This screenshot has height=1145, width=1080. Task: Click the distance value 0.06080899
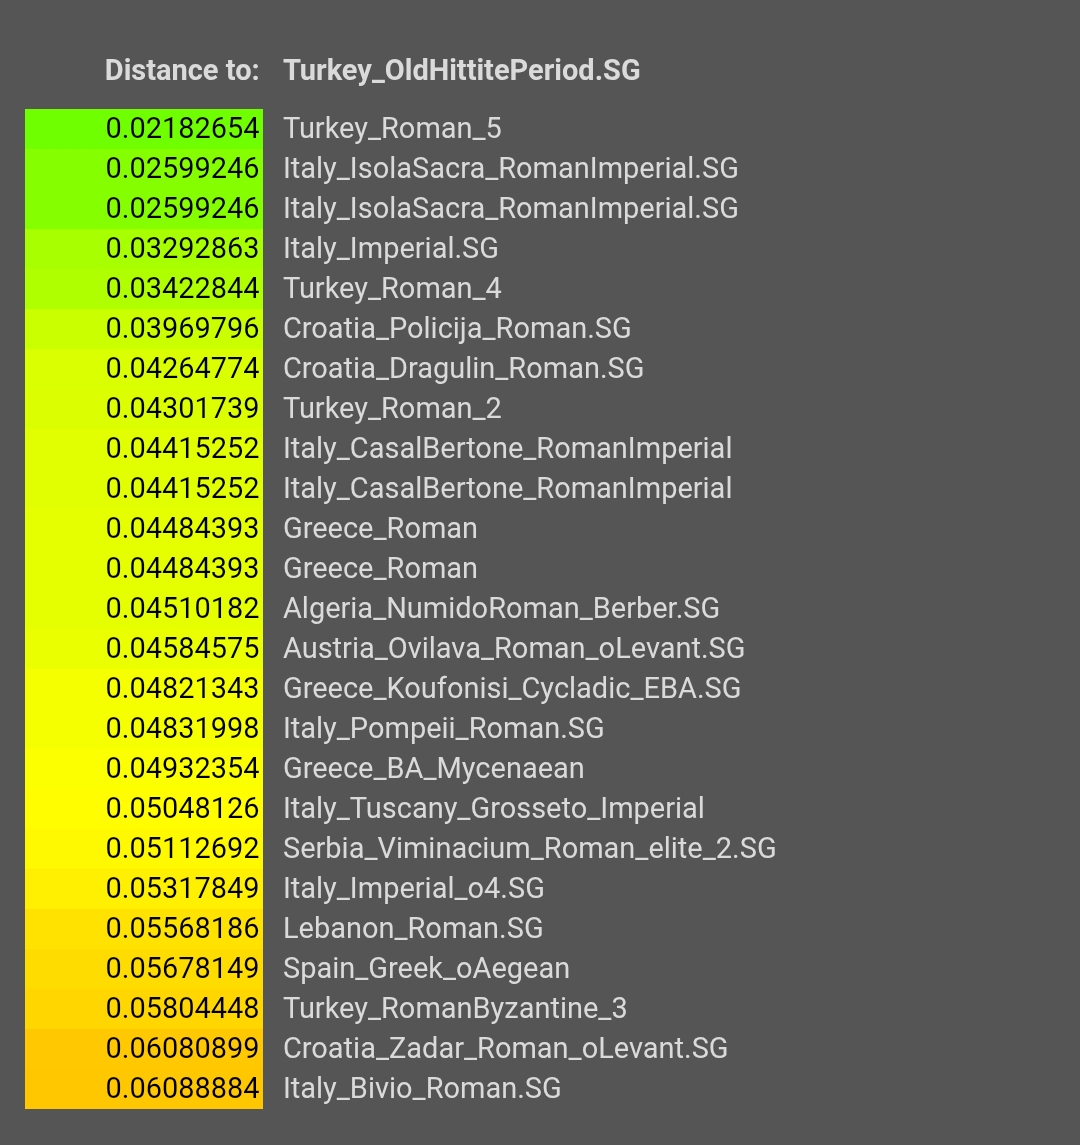pos(183,1049)
